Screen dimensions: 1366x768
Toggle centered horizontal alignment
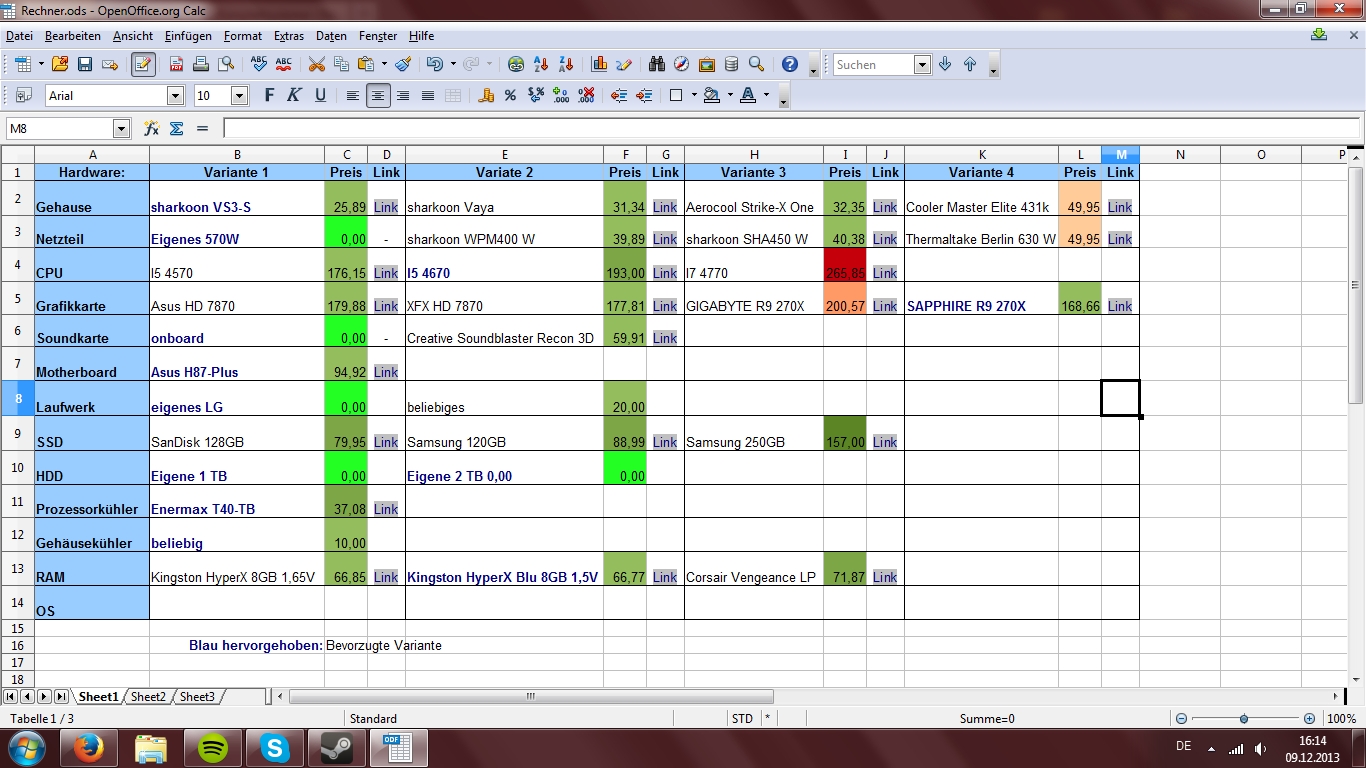click(x=378, y=96)
